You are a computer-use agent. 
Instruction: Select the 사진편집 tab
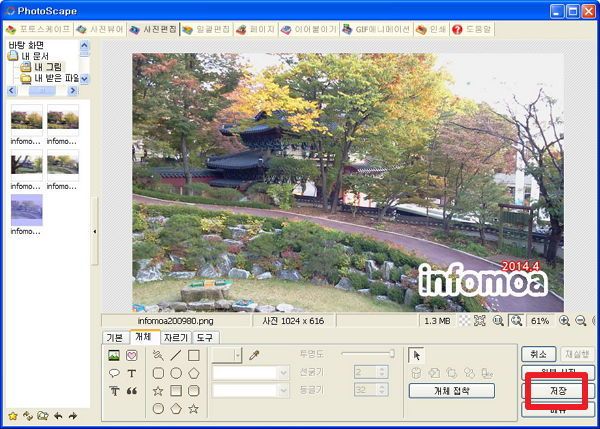(153, 29)
